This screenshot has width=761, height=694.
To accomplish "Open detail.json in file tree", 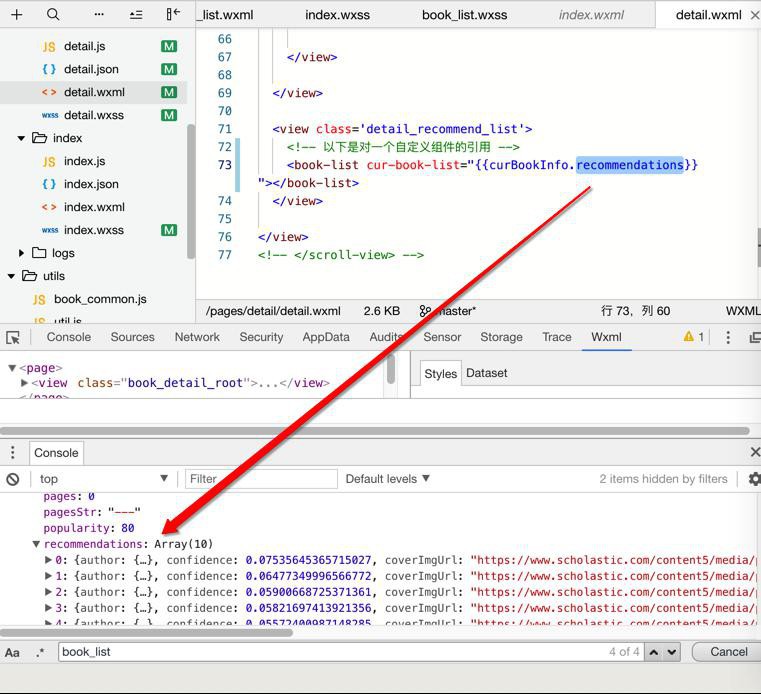I will click(91, 69).
